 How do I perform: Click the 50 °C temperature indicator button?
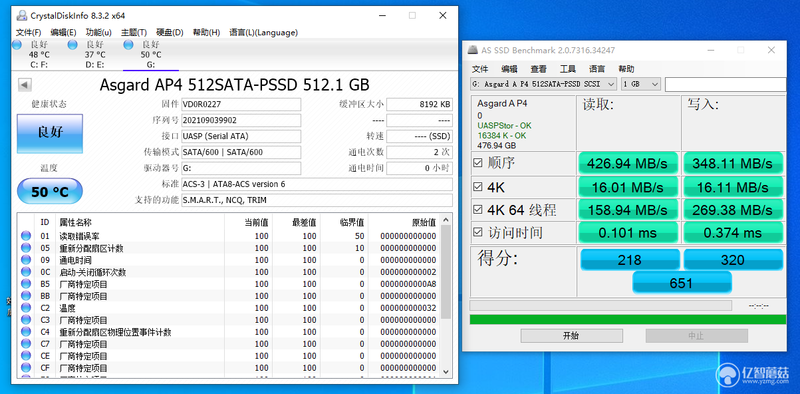click(50, 191)
